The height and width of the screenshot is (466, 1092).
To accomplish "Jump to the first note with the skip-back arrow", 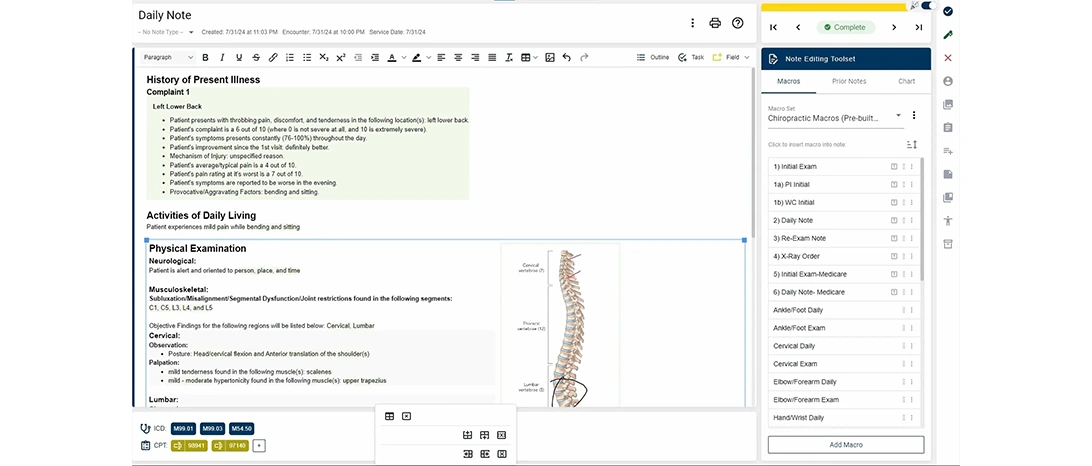I will click(x=773, y=27).
